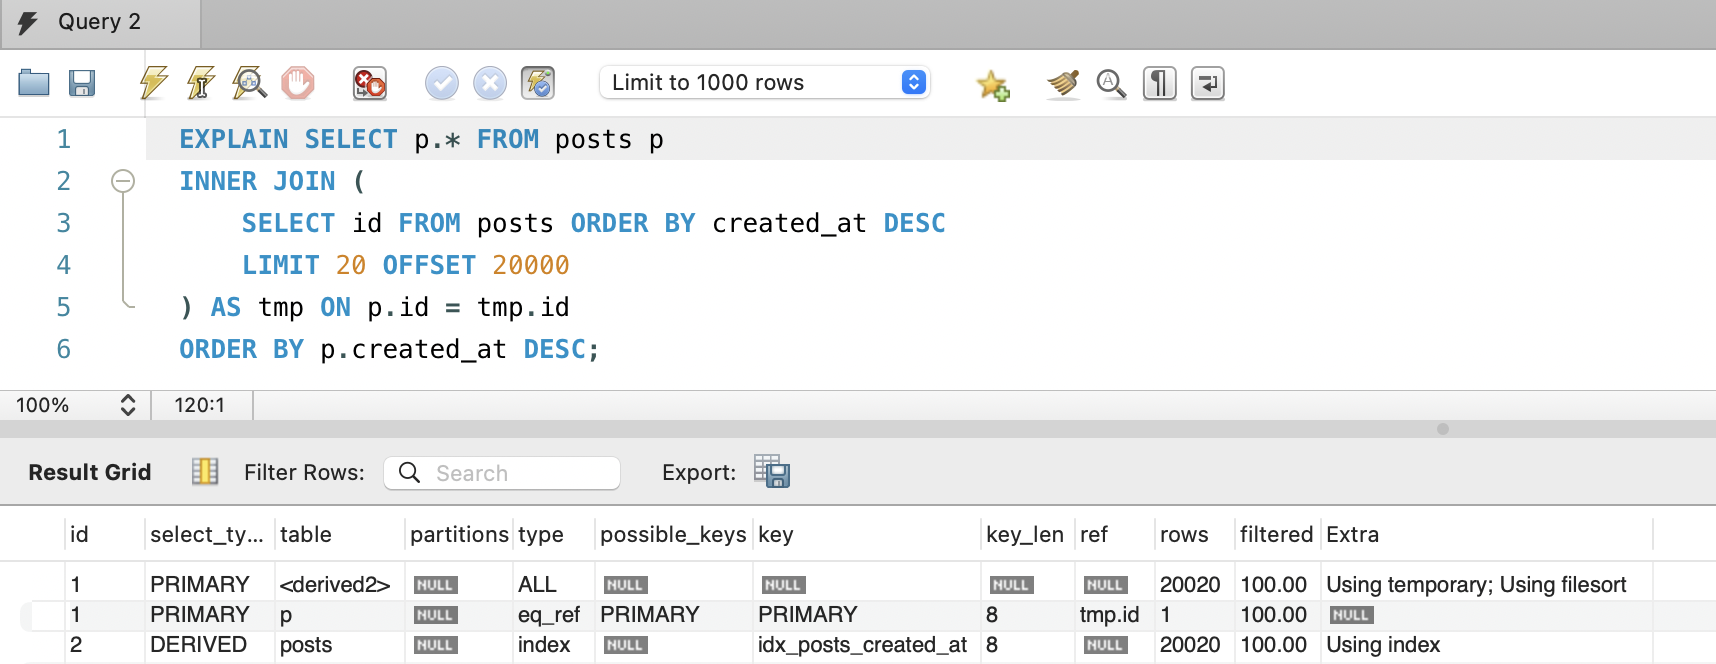1716x664 pixels.
Task: Run Explain plan magnifier icon
Action: coord(249,83)
